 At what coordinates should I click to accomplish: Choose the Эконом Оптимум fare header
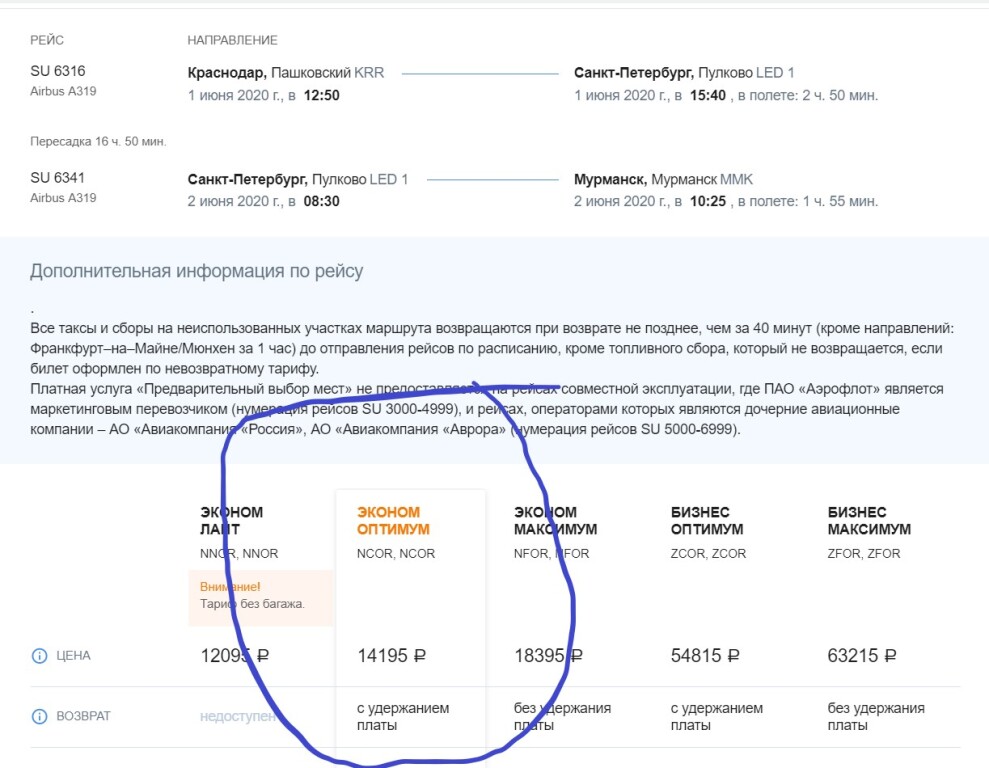pos(388,520)
